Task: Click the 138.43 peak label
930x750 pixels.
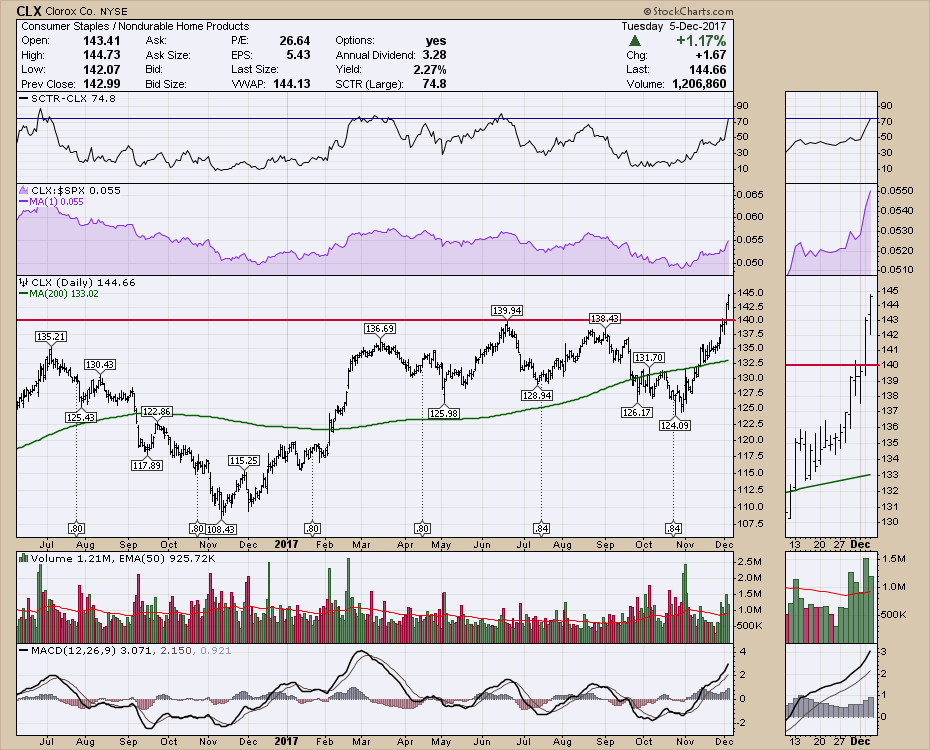Action: tap(604, 319)
